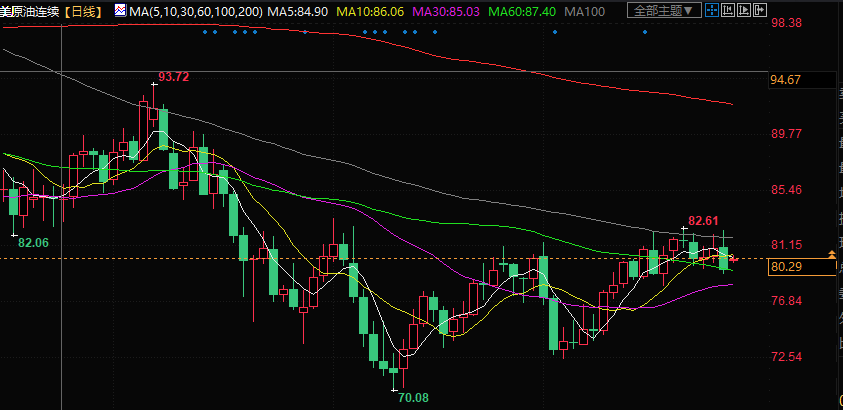Click the small chart icon before MA parameters
The image size is (843, 410).
pyautogui.click(x=120, y=11)
